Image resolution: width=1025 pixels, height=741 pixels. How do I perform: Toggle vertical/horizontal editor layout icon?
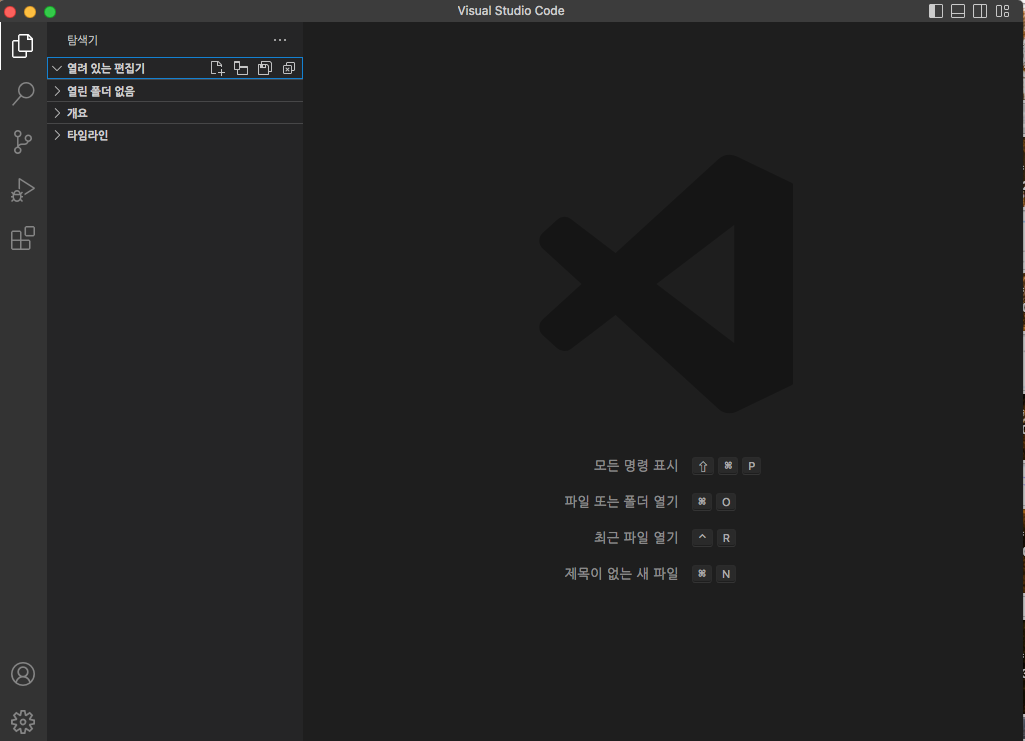coord(241,68)
